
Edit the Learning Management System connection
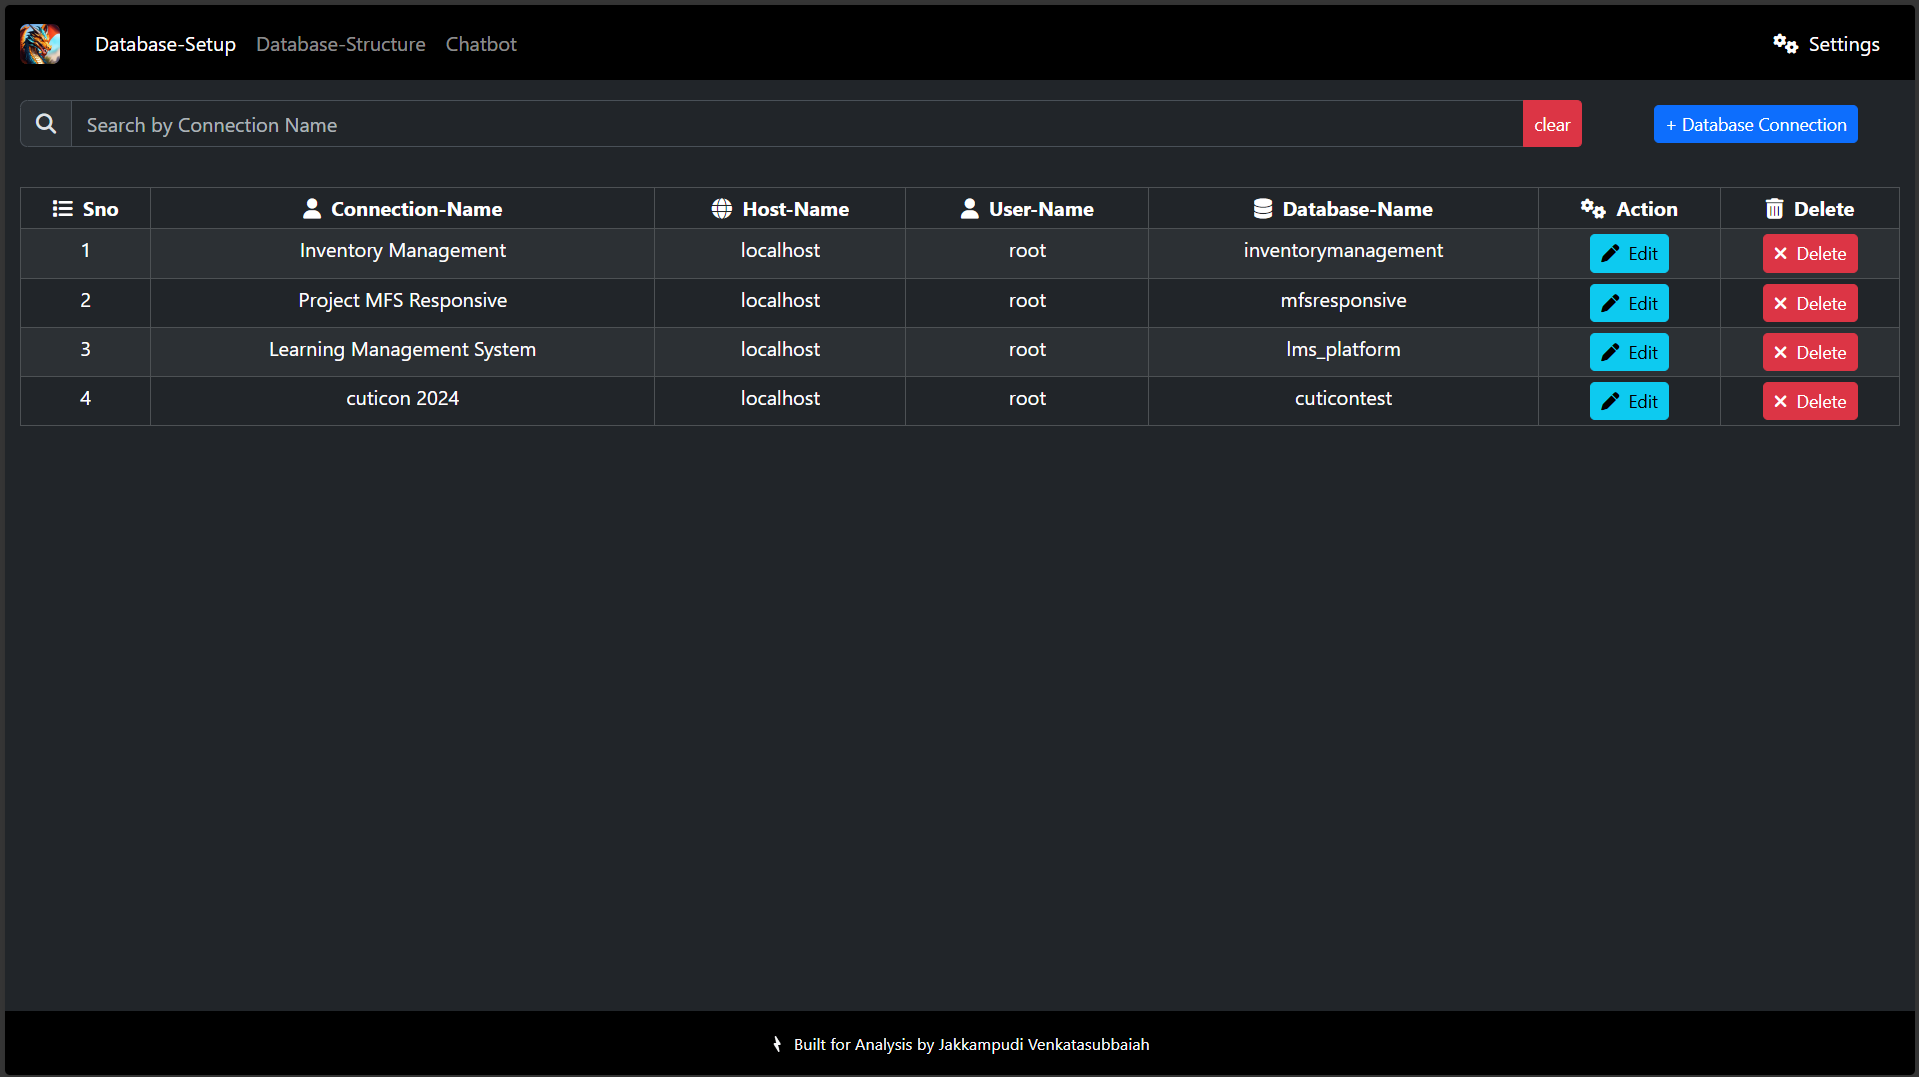click(x=1629, y=353)
